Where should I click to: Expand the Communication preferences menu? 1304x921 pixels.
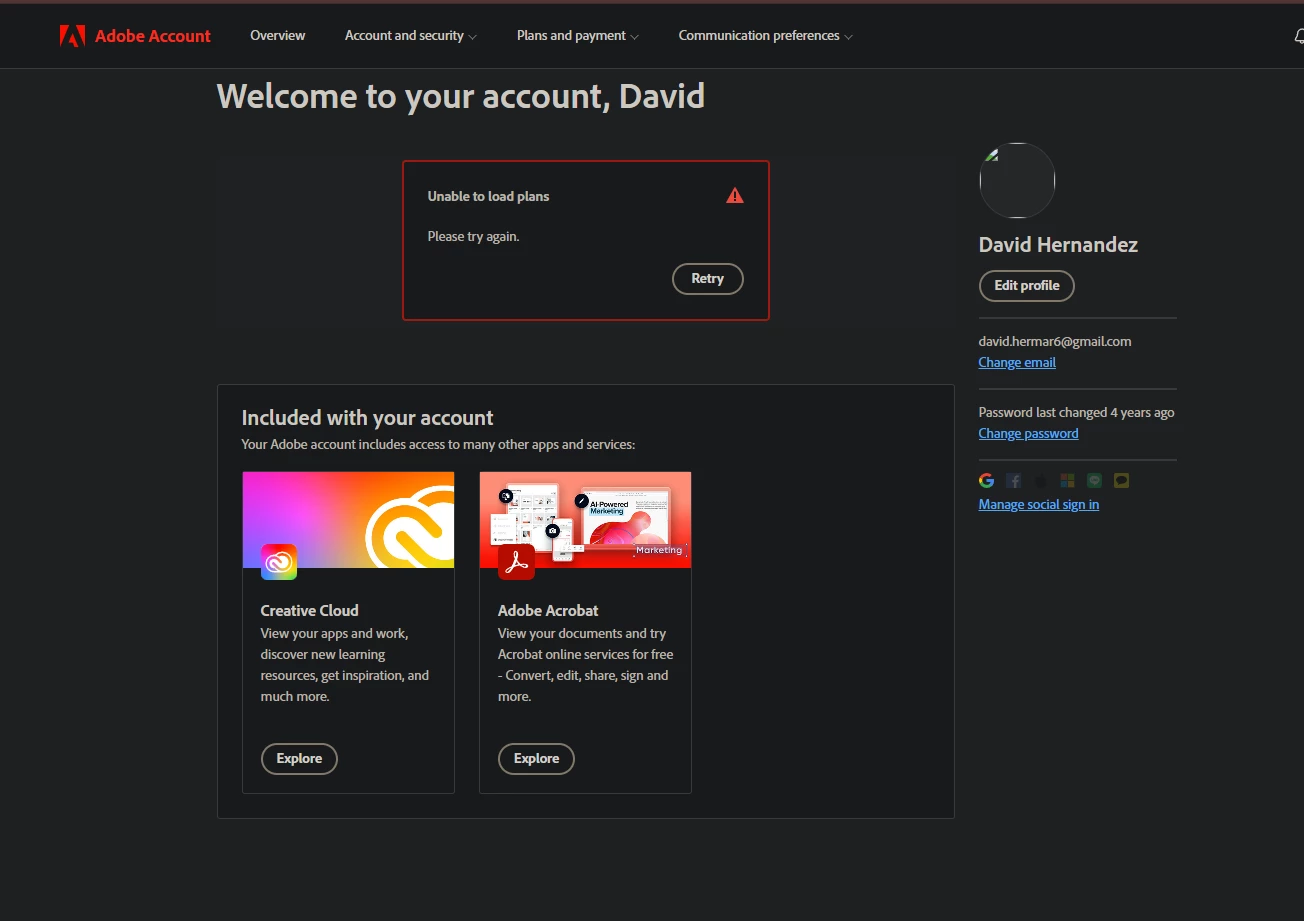pyautogui.click(x=766, y=35)
